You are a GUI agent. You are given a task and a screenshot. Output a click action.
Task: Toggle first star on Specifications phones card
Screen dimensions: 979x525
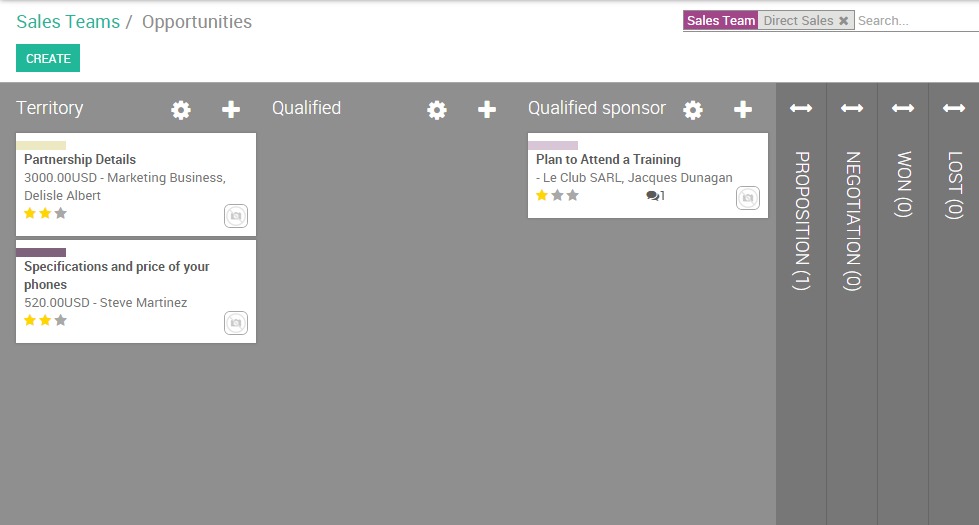click(30, 320)
